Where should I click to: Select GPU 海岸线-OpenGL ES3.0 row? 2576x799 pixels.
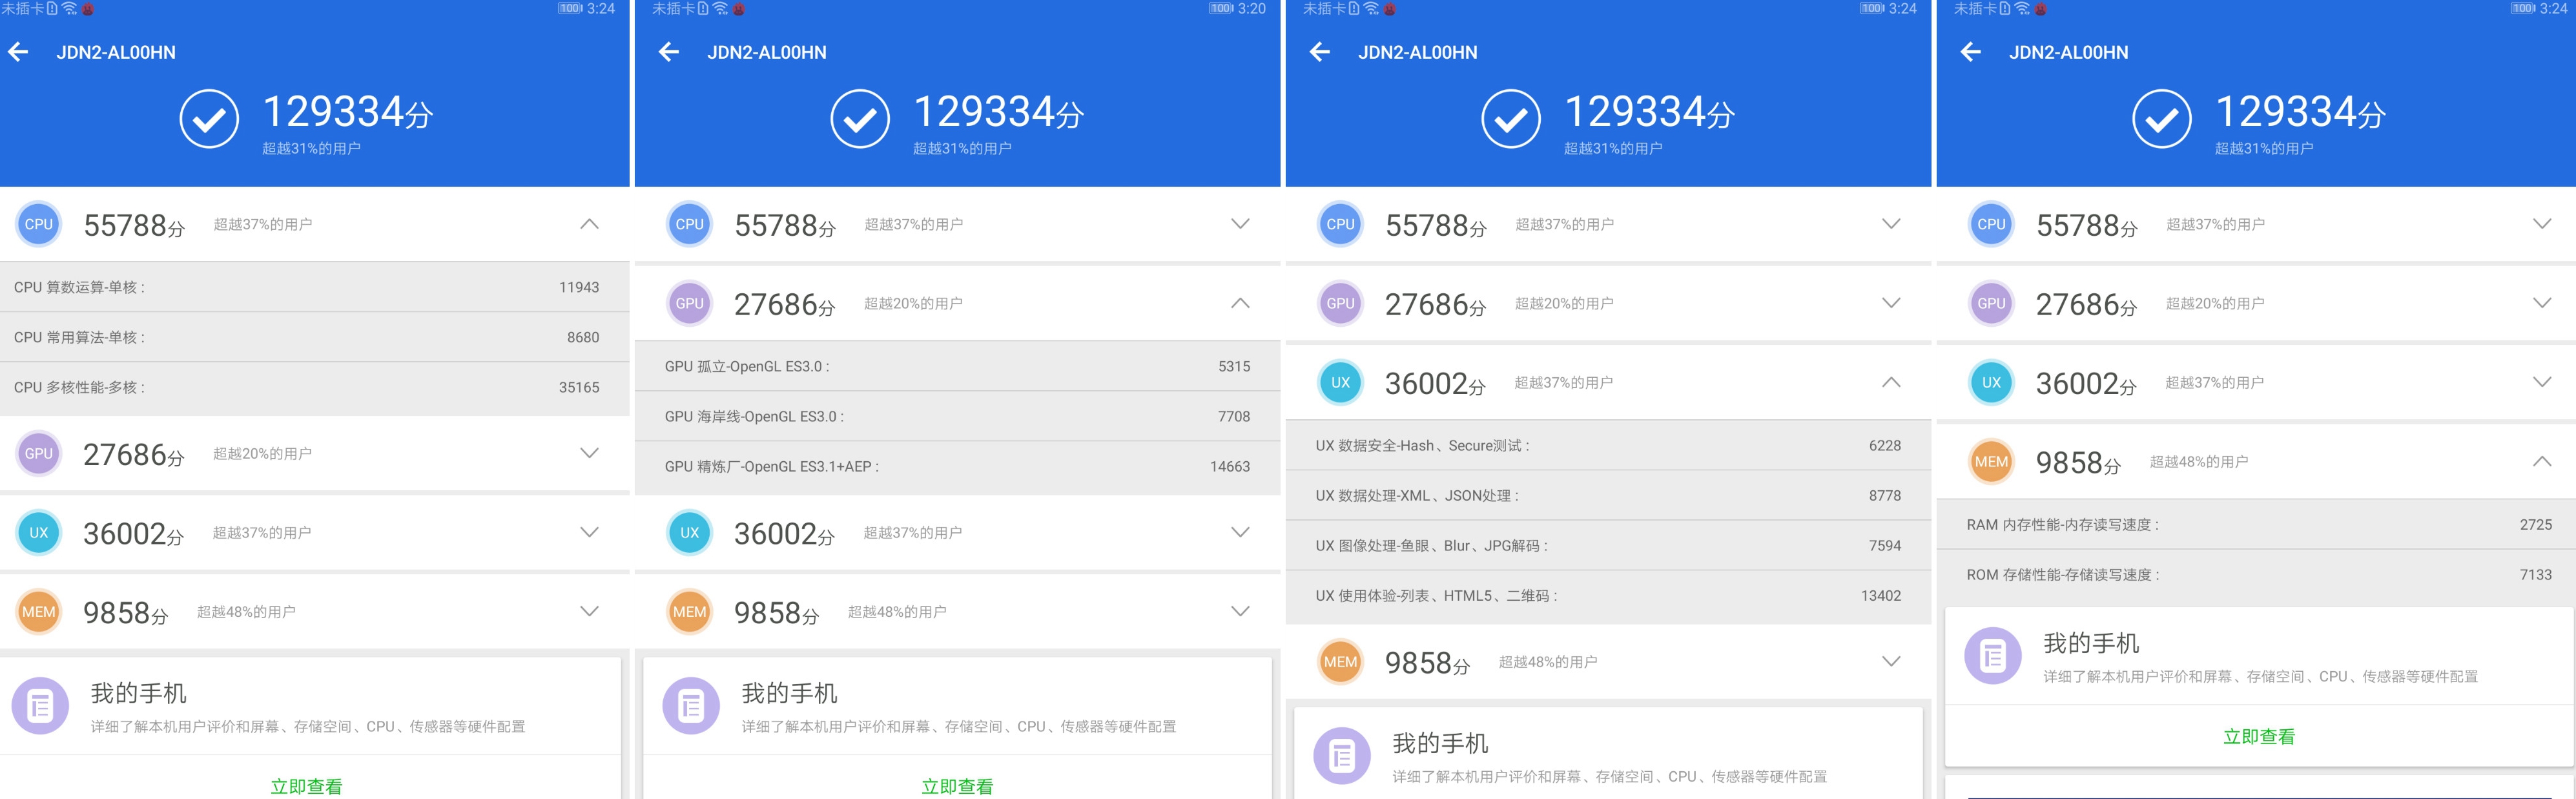[957, 417]
